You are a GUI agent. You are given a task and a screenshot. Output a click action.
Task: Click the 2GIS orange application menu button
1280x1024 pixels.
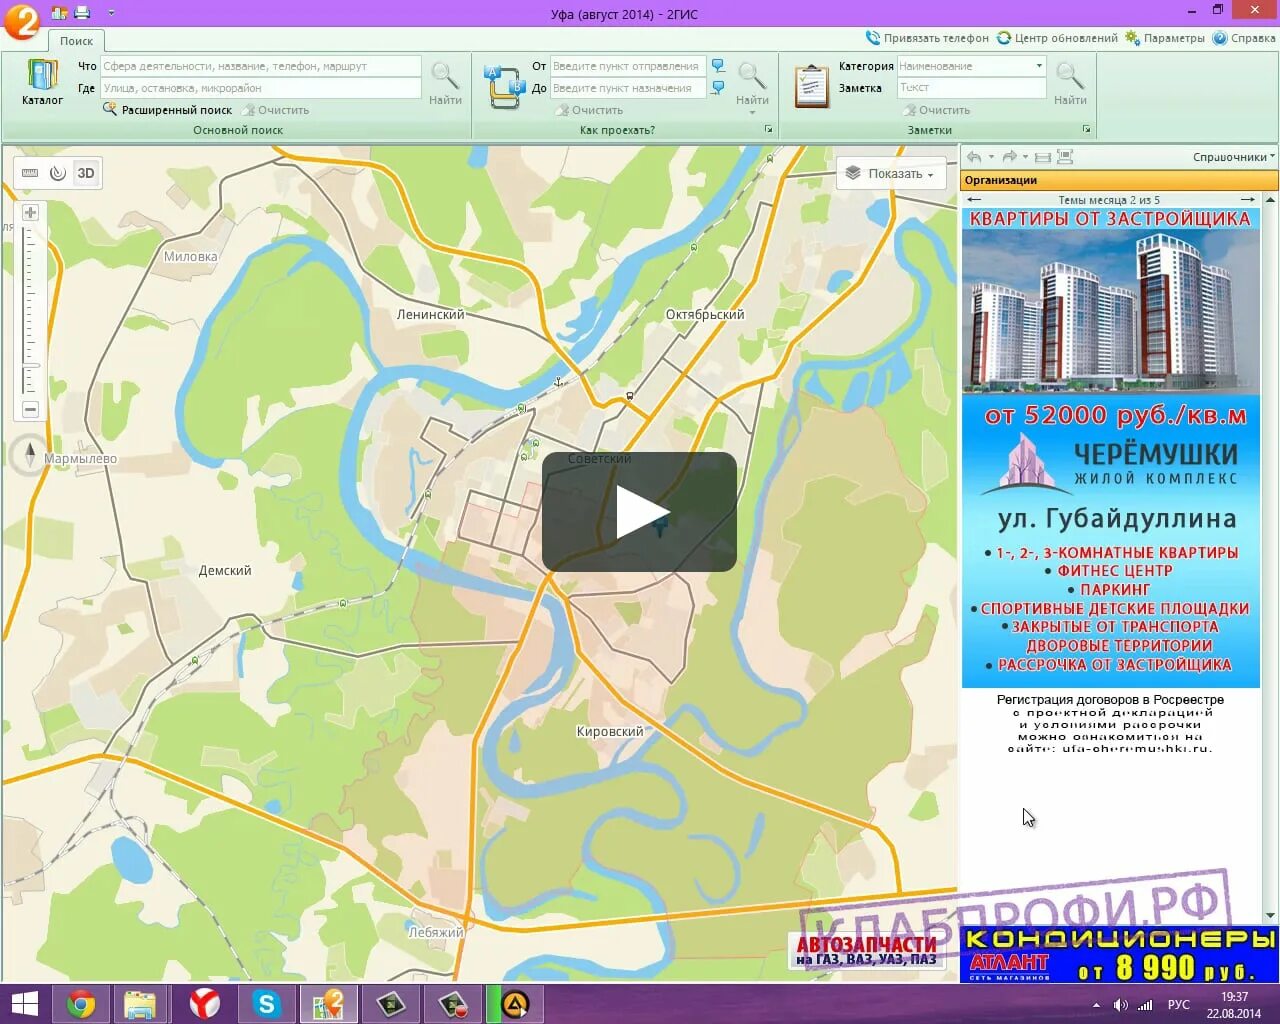point(21,20)
